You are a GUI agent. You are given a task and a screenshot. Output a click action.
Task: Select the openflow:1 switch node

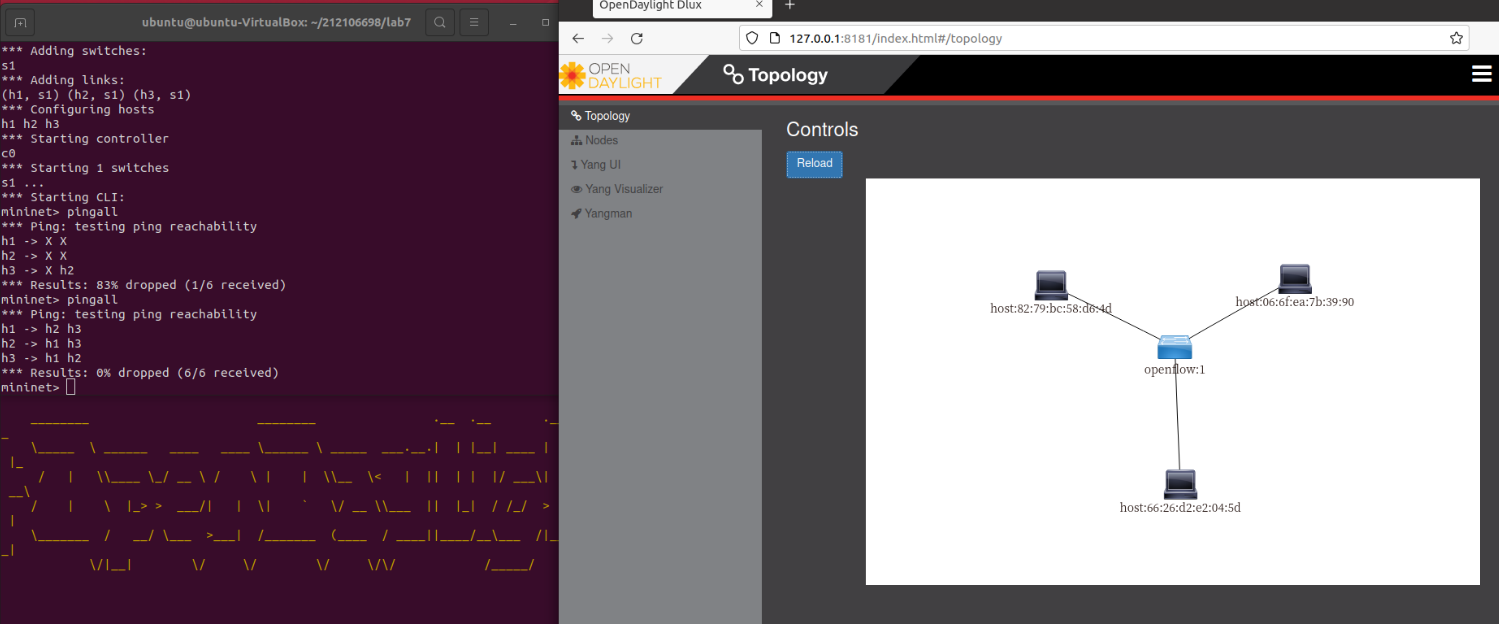click(1175, 347)
